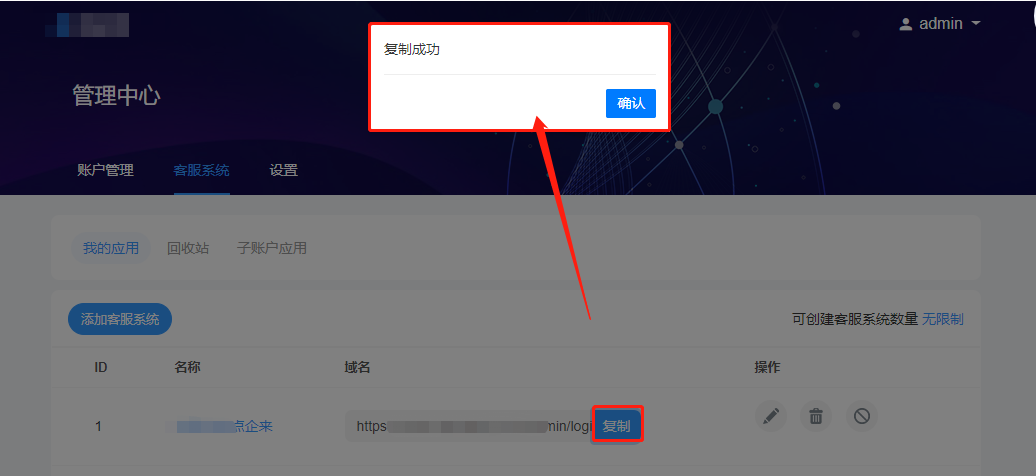
Task: Confirm the 复制成功 dialog with 确认
Action: 630,104
